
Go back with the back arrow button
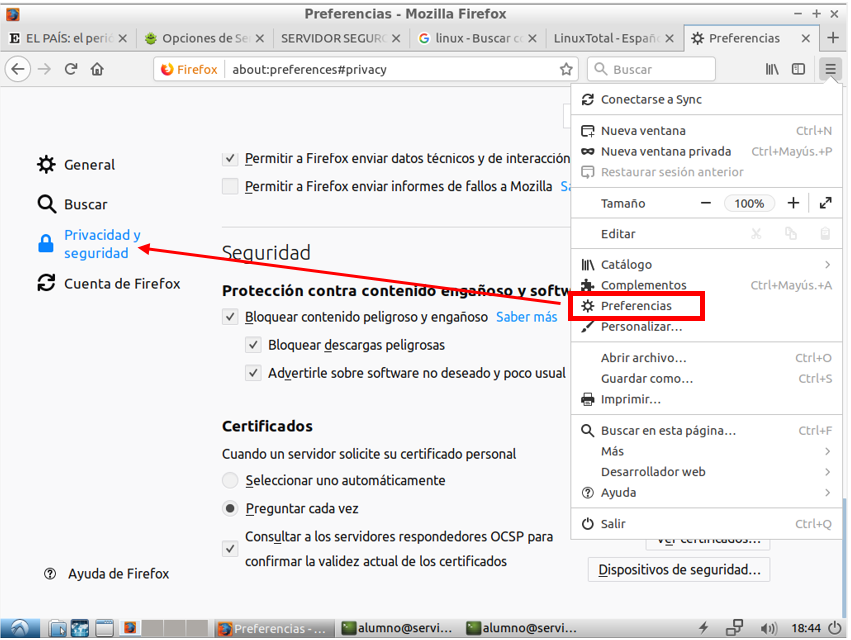[x=18, y=69]
